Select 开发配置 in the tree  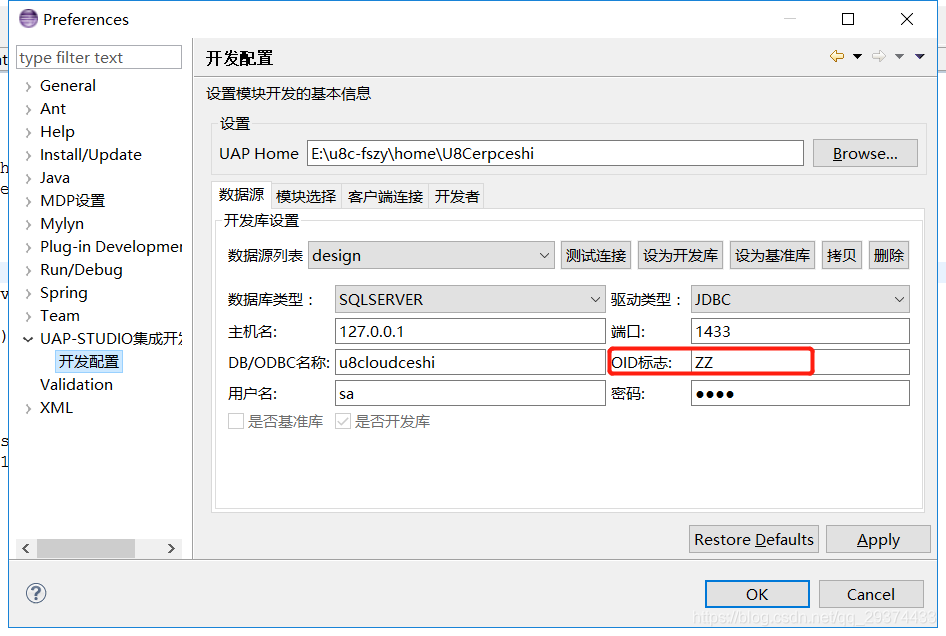[x=89, y=361]
